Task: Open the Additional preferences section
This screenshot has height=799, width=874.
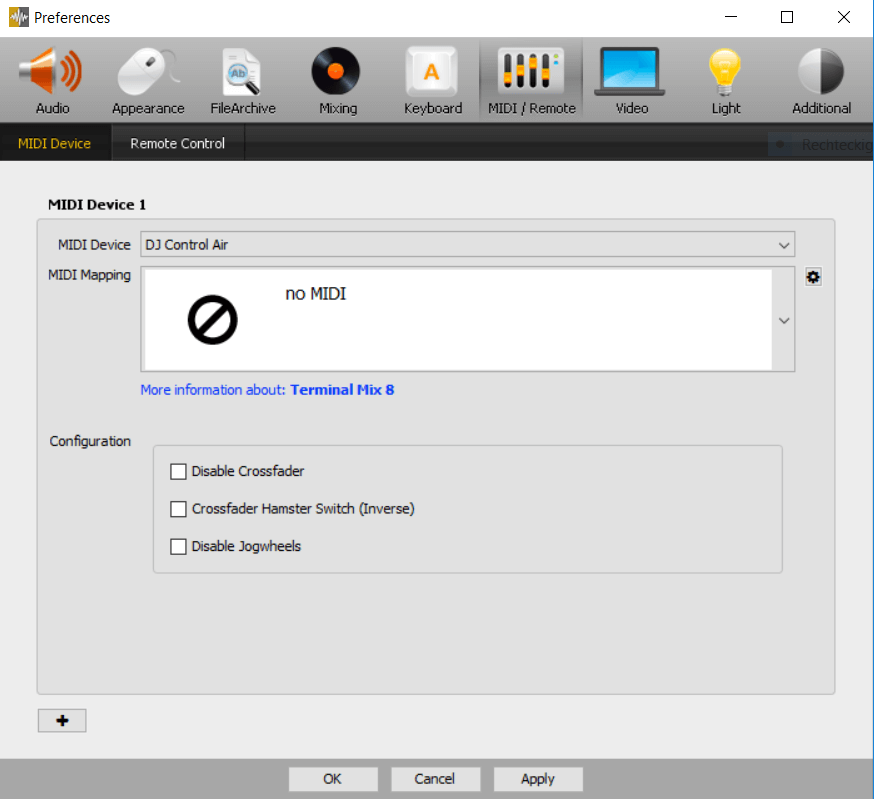Action: point(821,81)
